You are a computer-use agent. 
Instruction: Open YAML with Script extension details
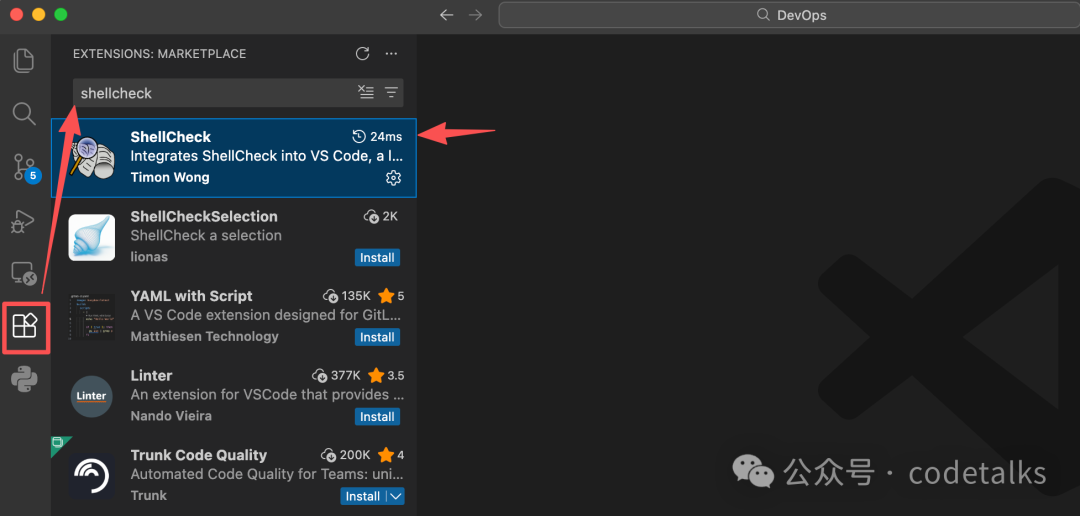(234, 317)
